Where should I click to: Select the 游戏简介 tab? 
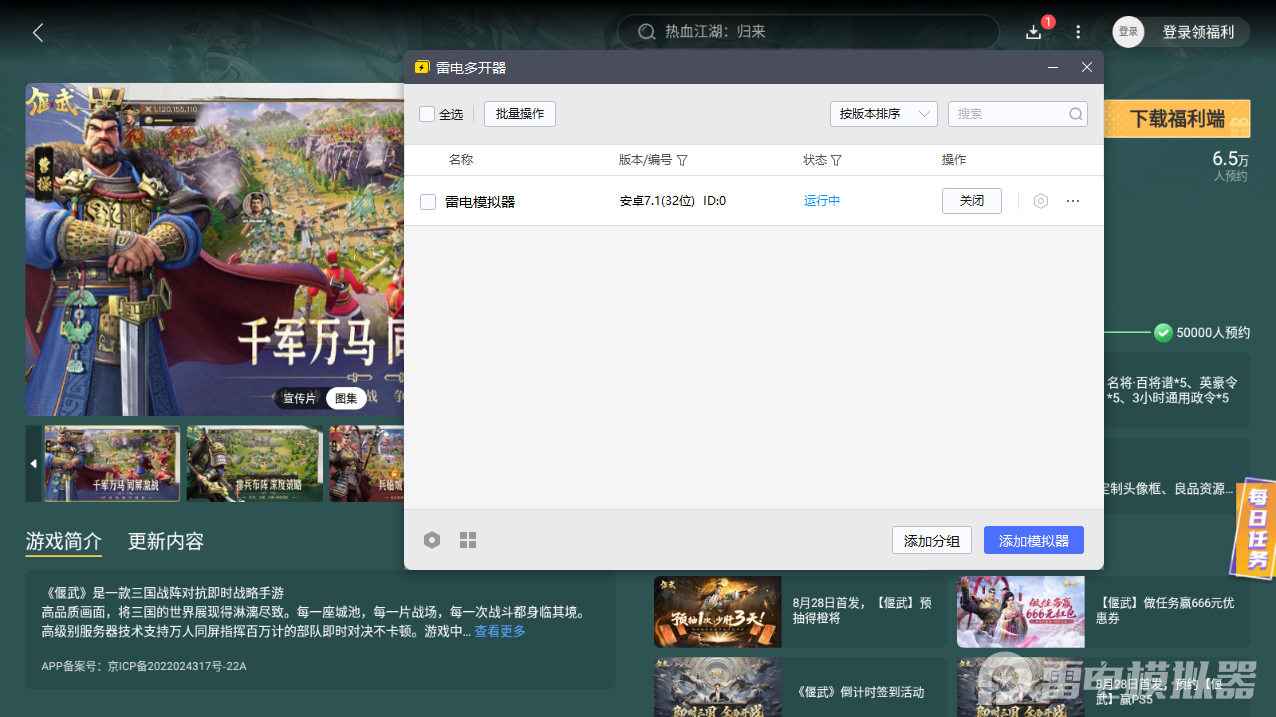[x=63, y=540]
